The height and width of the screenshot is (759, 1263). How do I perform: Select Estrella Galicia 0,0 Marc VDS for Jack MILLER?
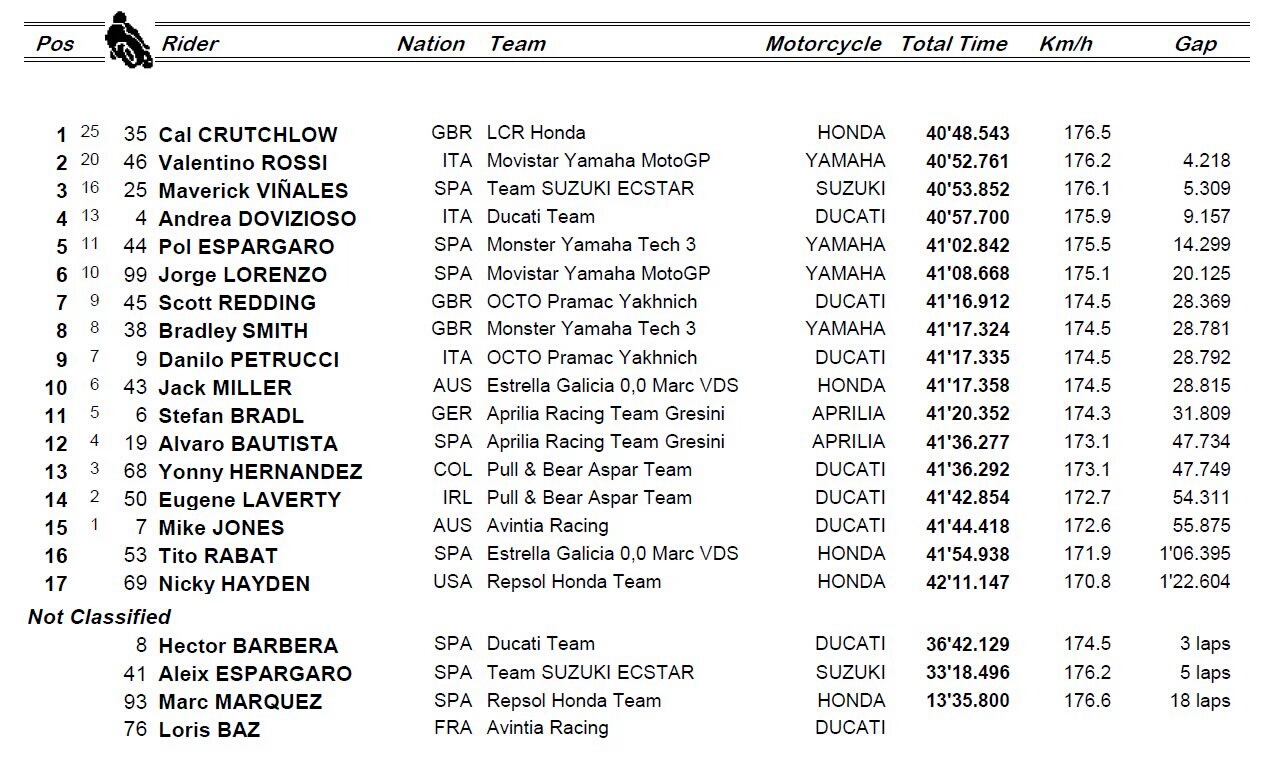(x=612, y=386)
